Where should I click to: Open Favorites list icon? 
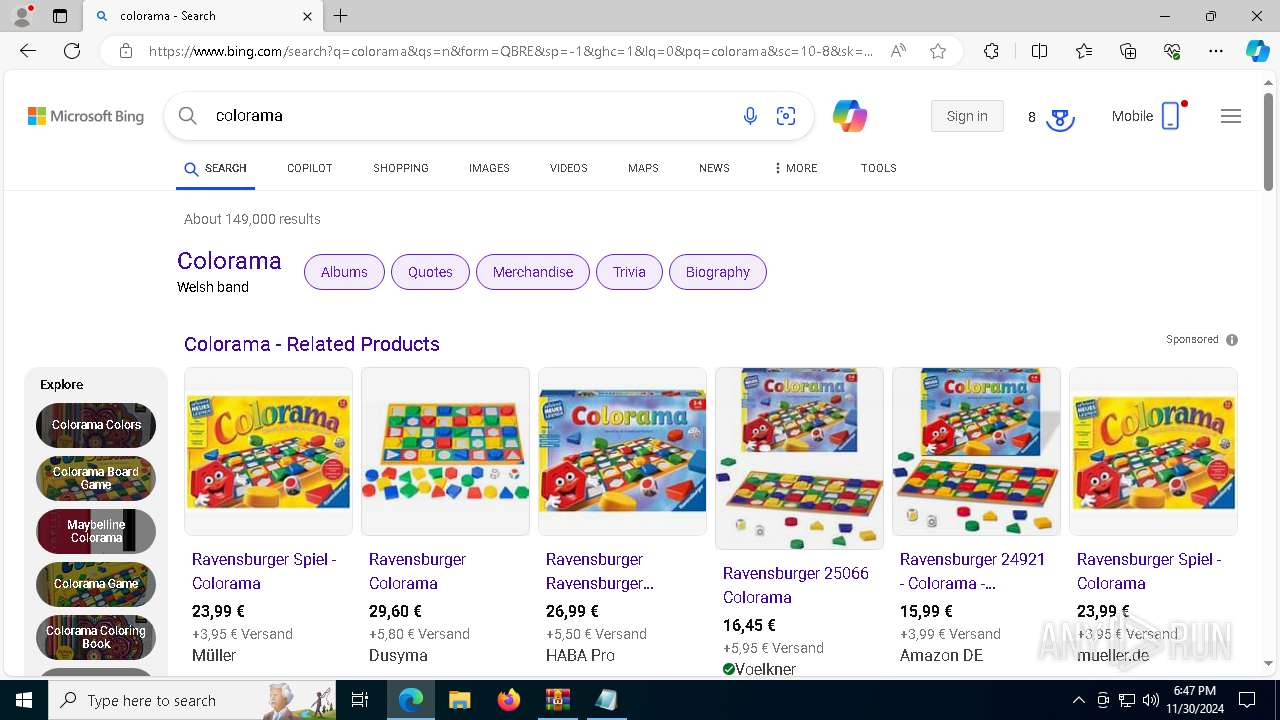(x=1084, y=51)
